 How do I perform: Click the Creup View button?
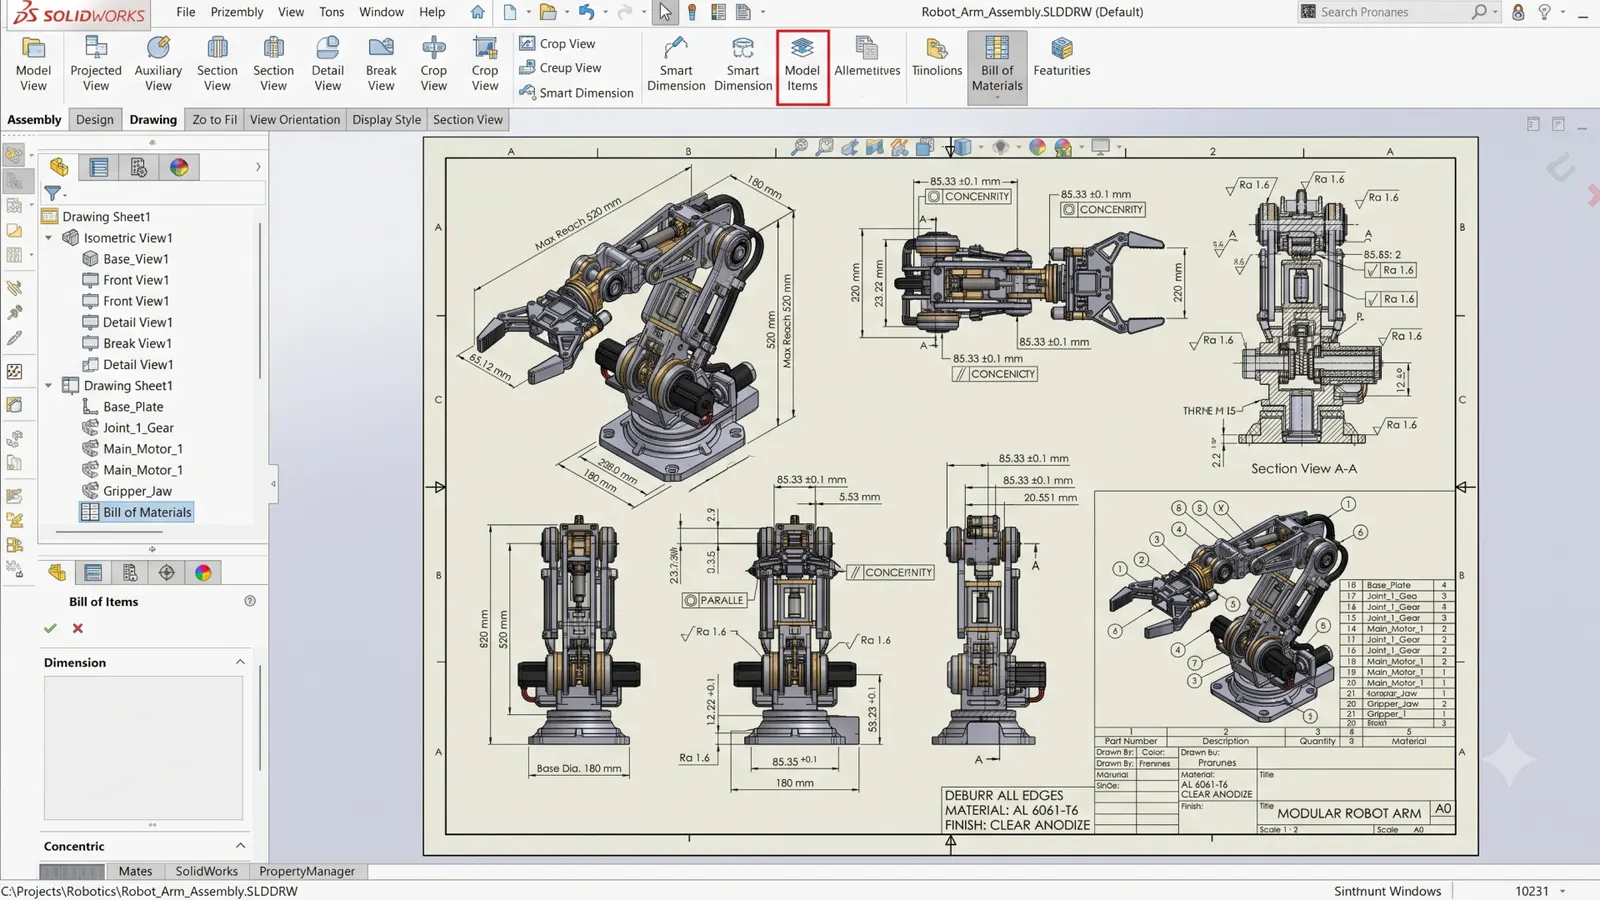coord(561,68)
